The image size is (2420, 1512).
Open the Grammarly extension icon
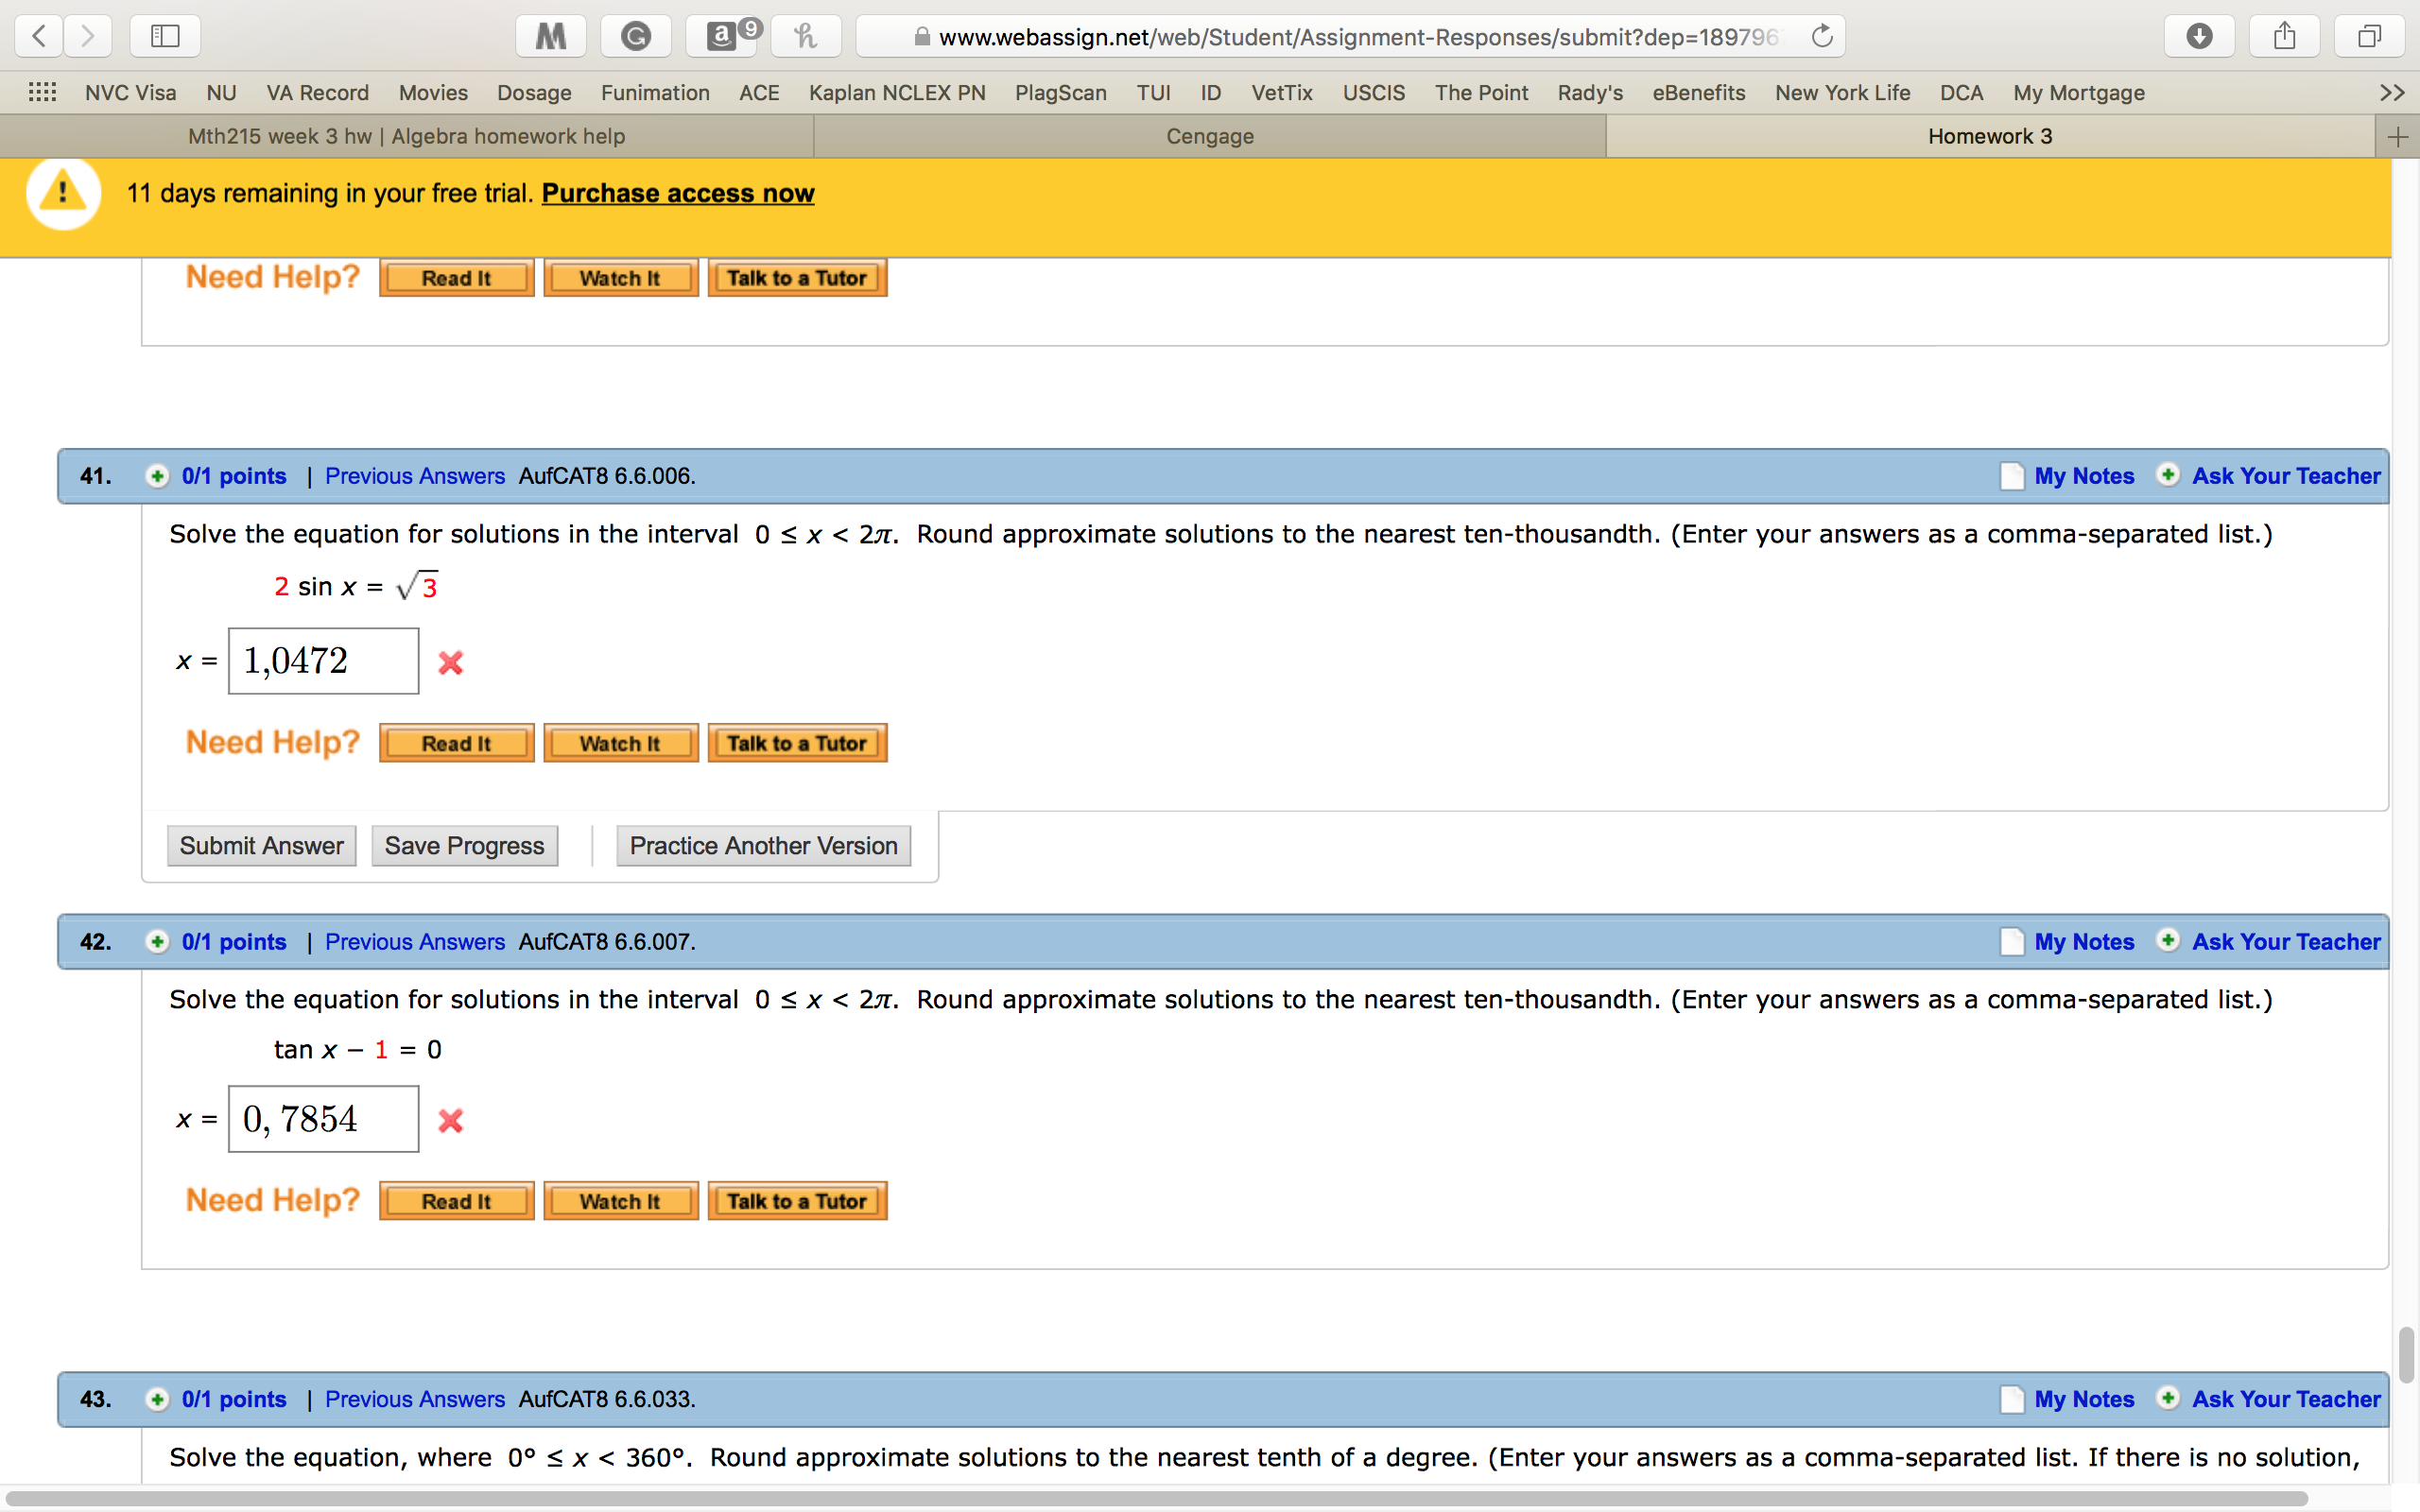[x=636, y=37]
